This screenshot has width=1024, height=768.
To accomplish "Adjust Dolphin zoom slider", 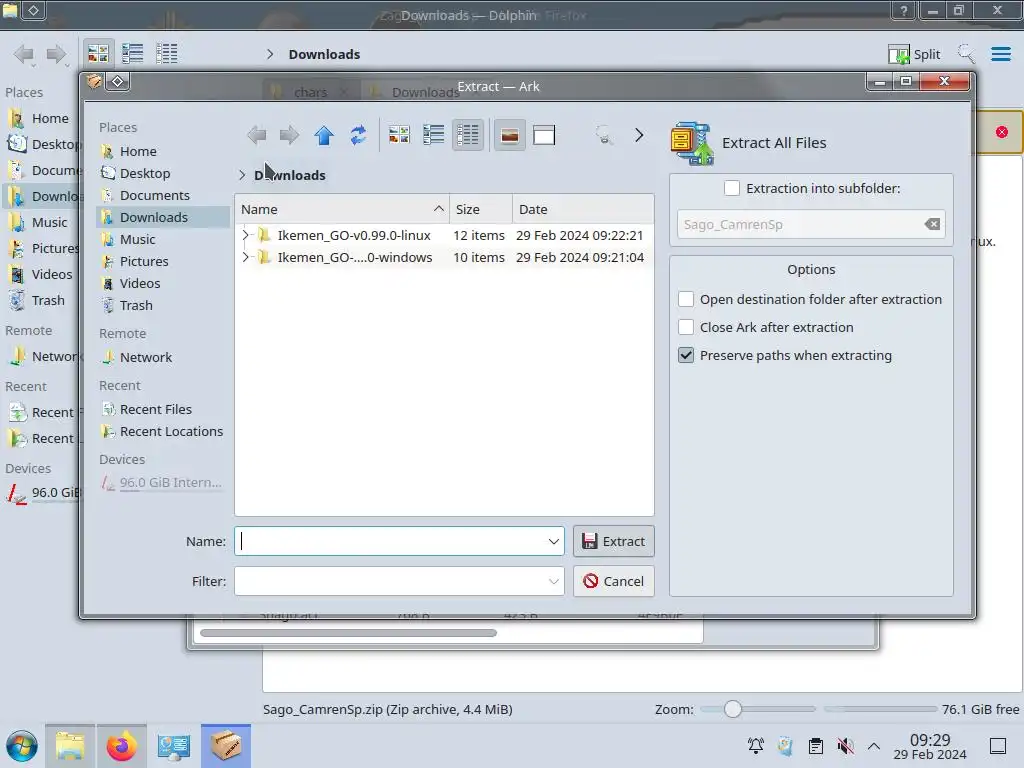I will coord(733,709).
